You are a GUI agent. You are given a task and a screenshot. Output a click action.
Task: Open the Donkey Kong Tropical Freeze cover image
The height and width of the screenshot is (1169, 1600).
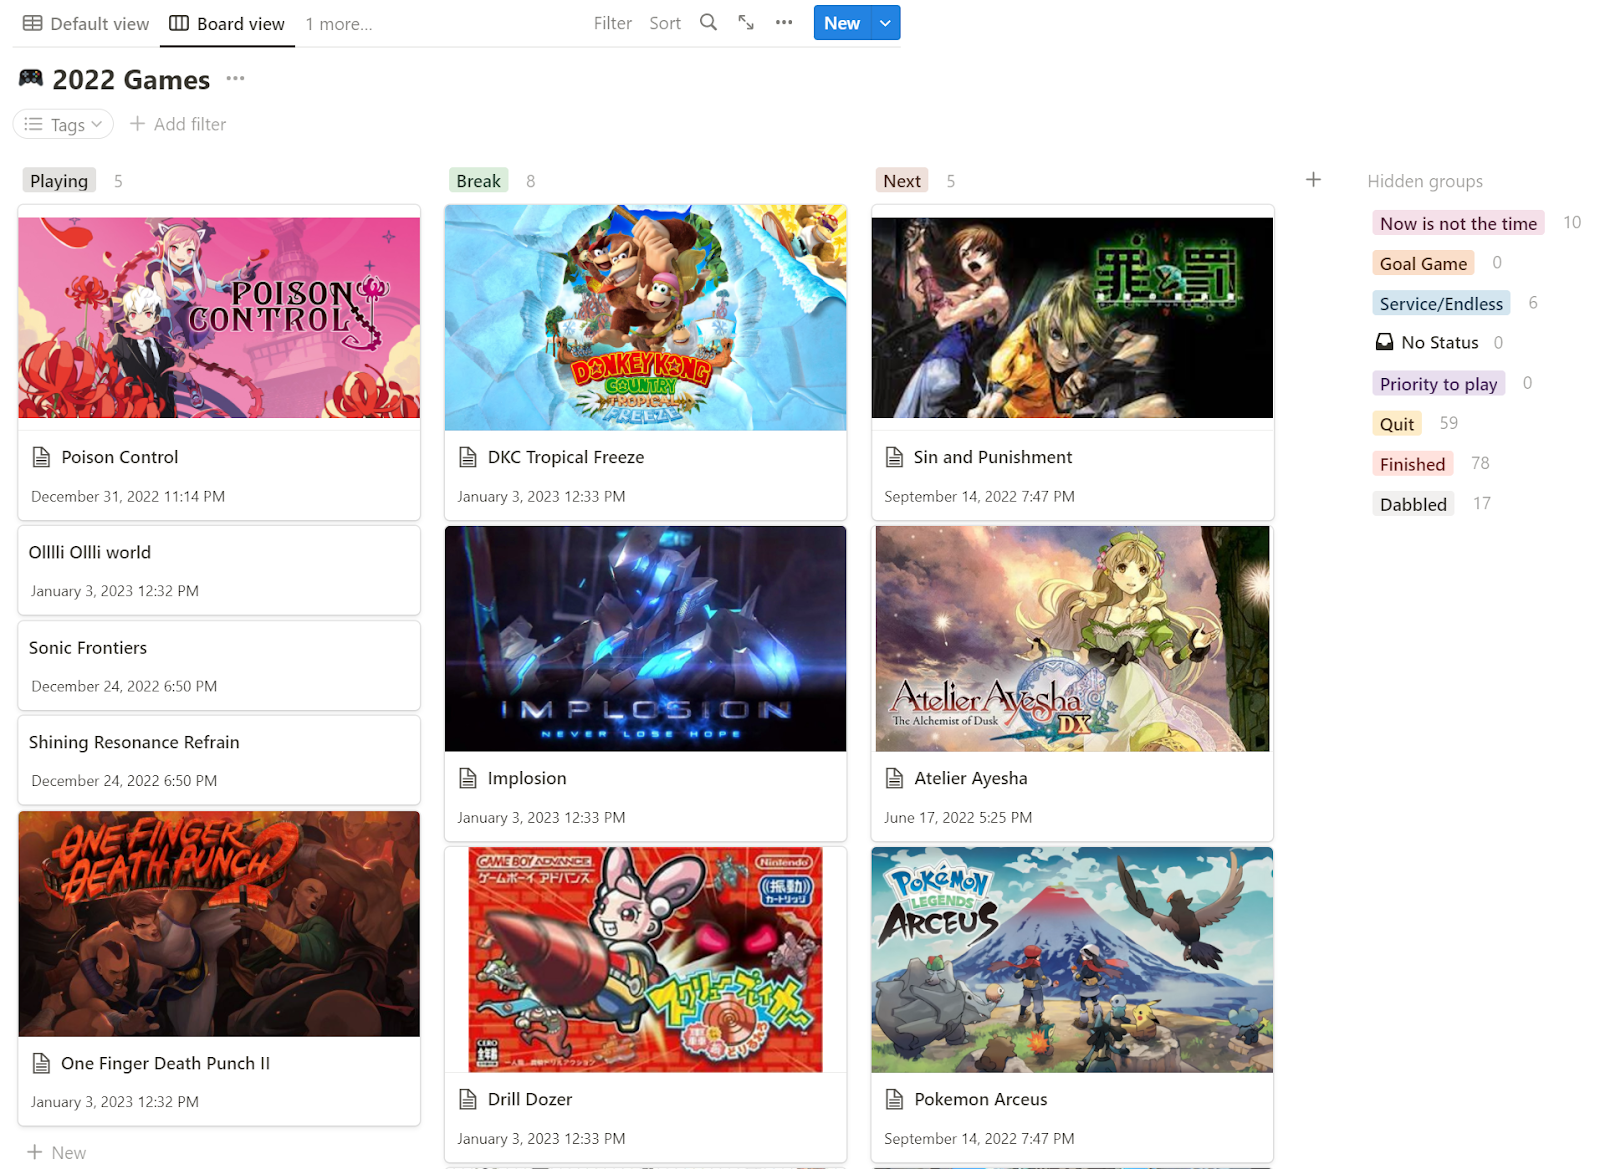point(646,318)
